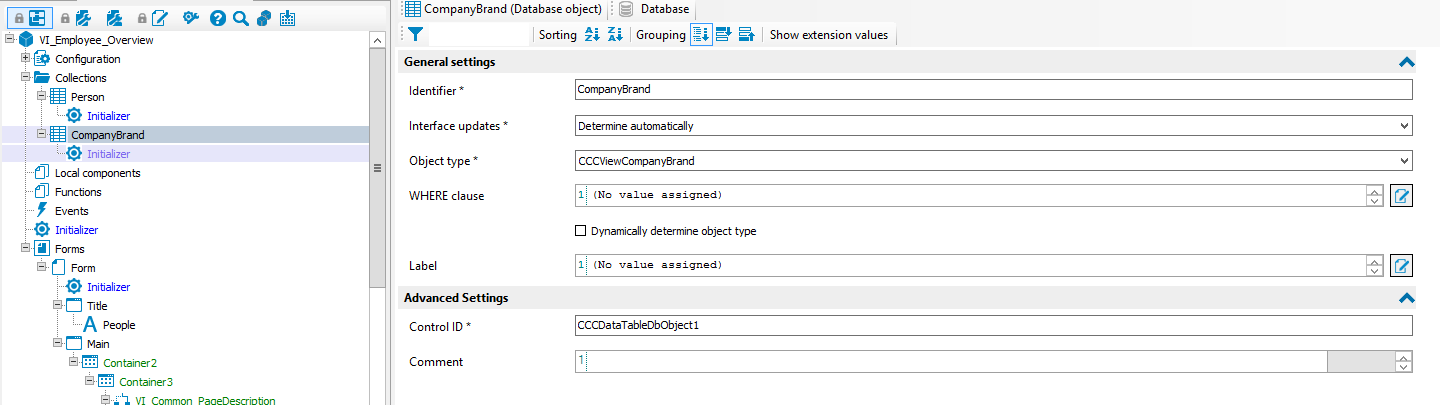Collapse the General settings section
This screenshot has width=1440, height=405.
coord(1406,62)
